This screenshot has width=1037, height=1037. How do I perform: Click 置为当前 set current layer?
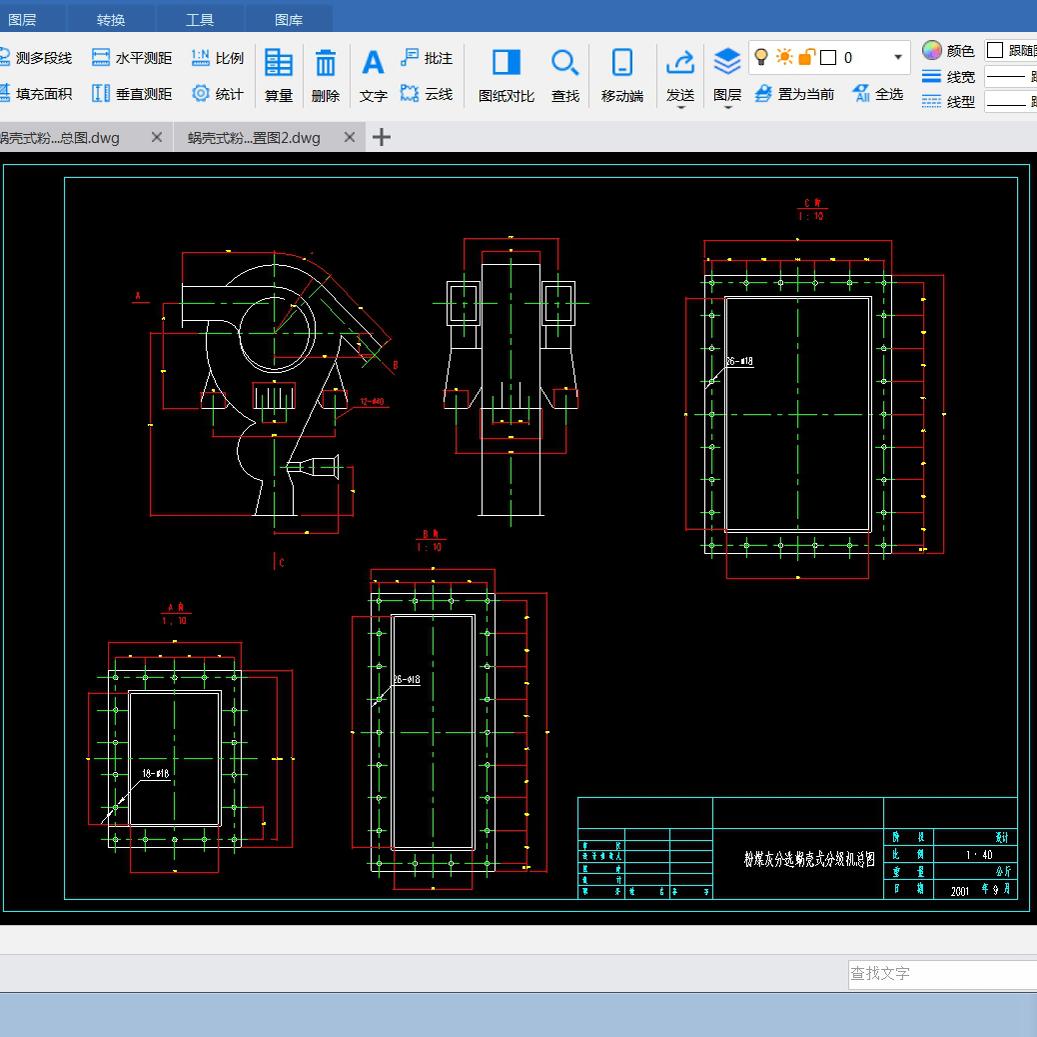point(794,94)
